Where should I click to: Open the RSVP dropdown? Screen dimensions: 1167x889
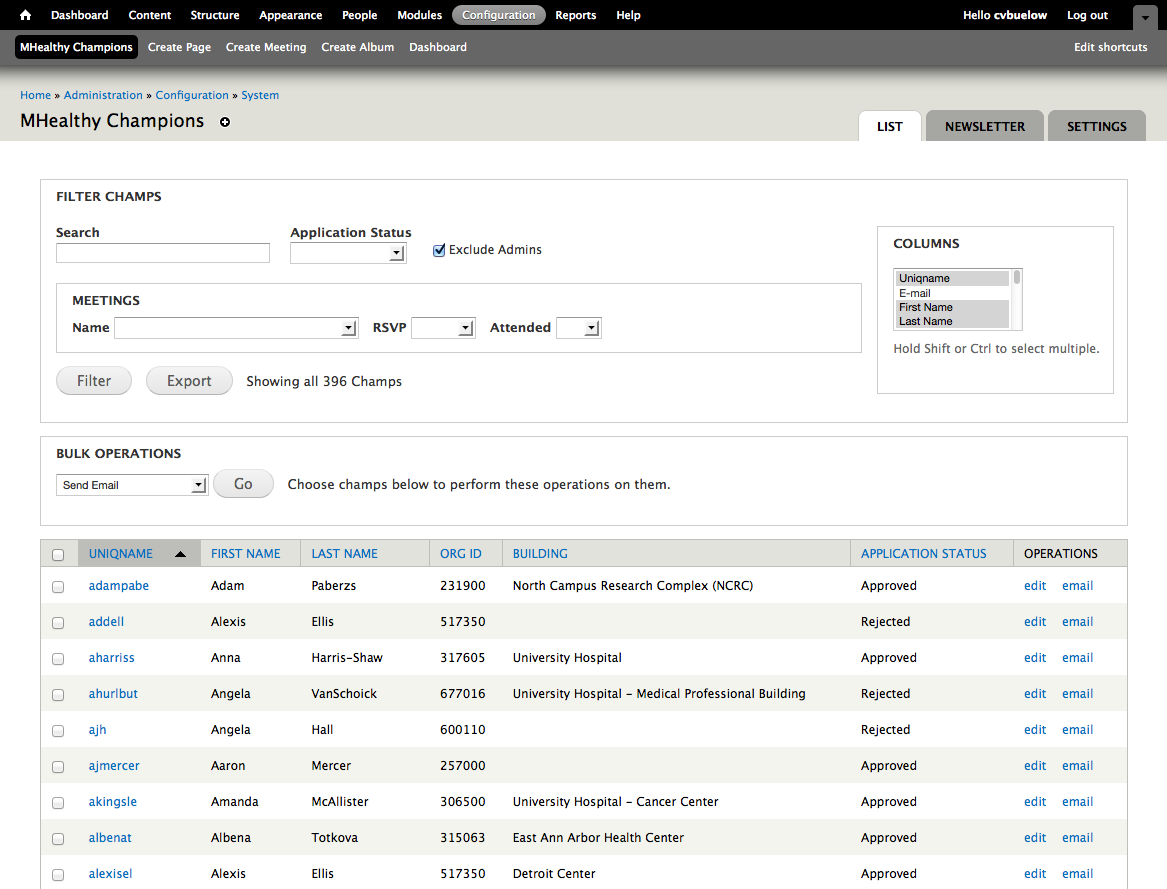point(443,328)
